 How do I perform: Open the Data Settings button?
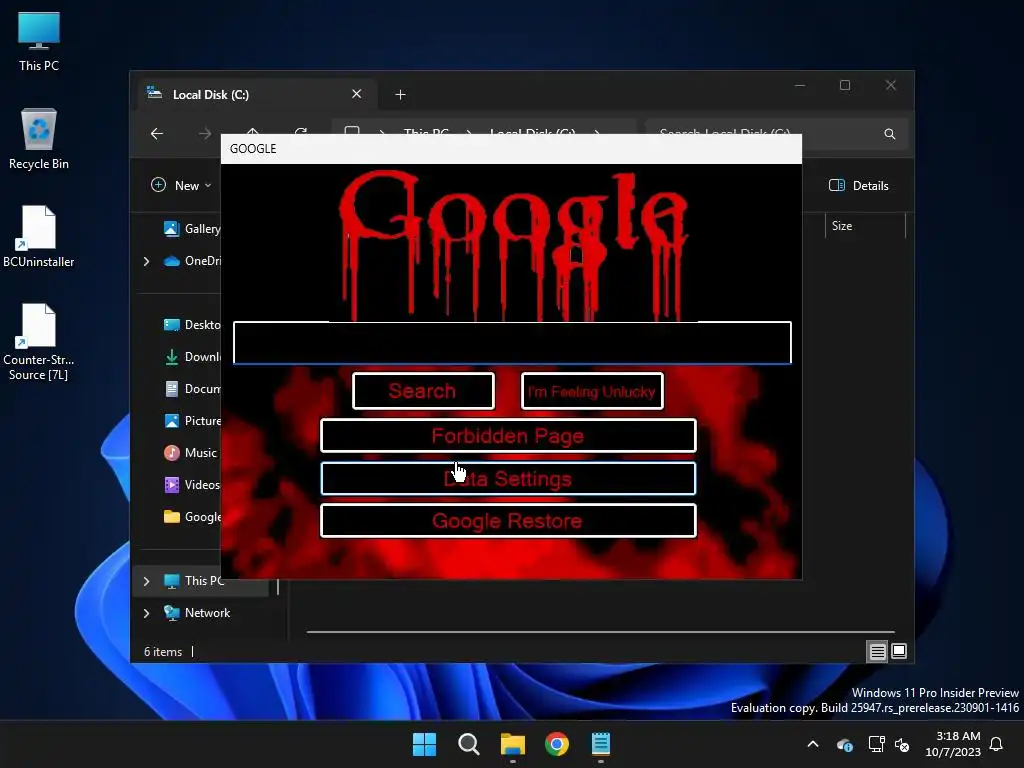coord(508,479)
